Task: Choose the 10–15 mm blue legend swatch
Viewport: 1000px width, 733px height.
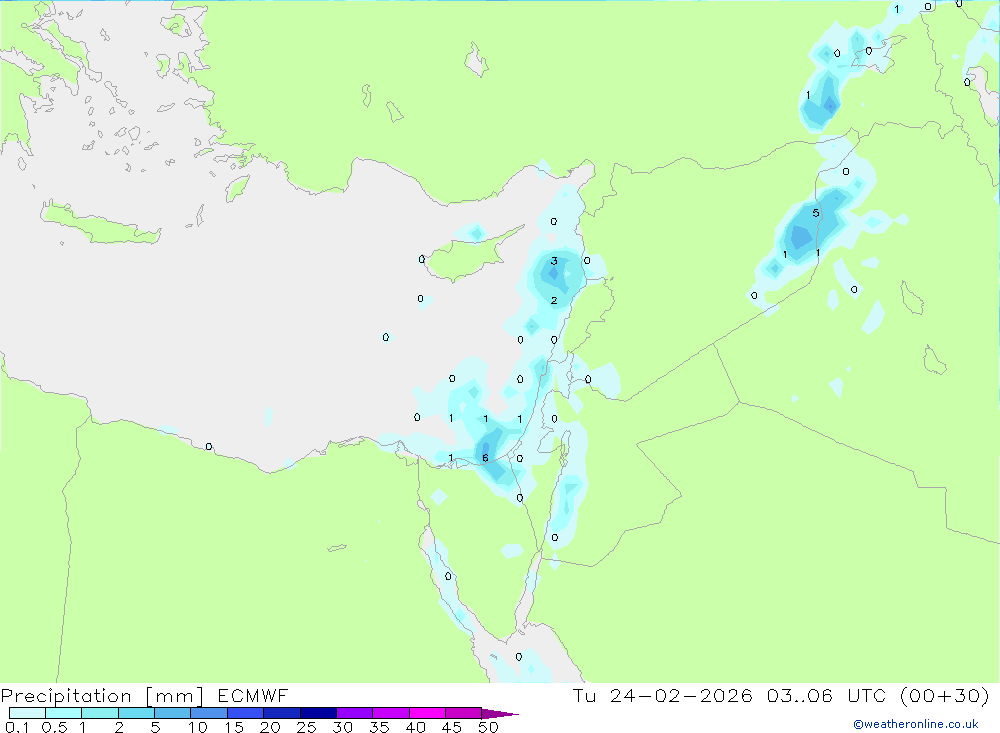Action: [209, 713]
